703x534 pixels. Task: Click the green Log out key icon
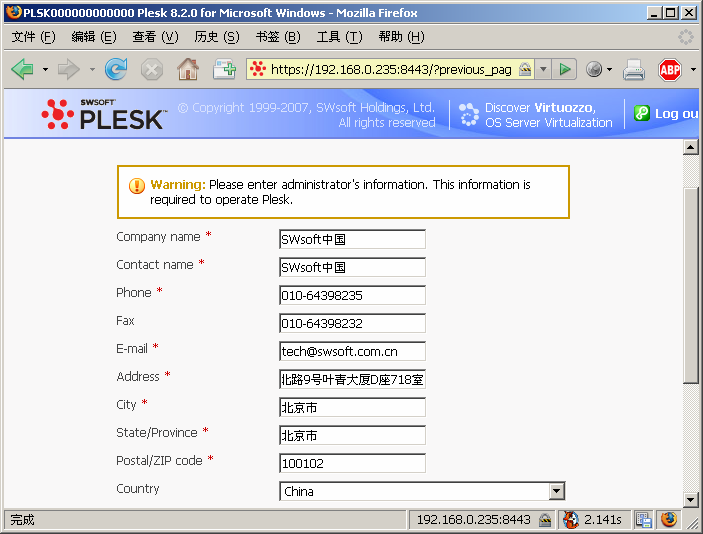(x=642, y=113)
